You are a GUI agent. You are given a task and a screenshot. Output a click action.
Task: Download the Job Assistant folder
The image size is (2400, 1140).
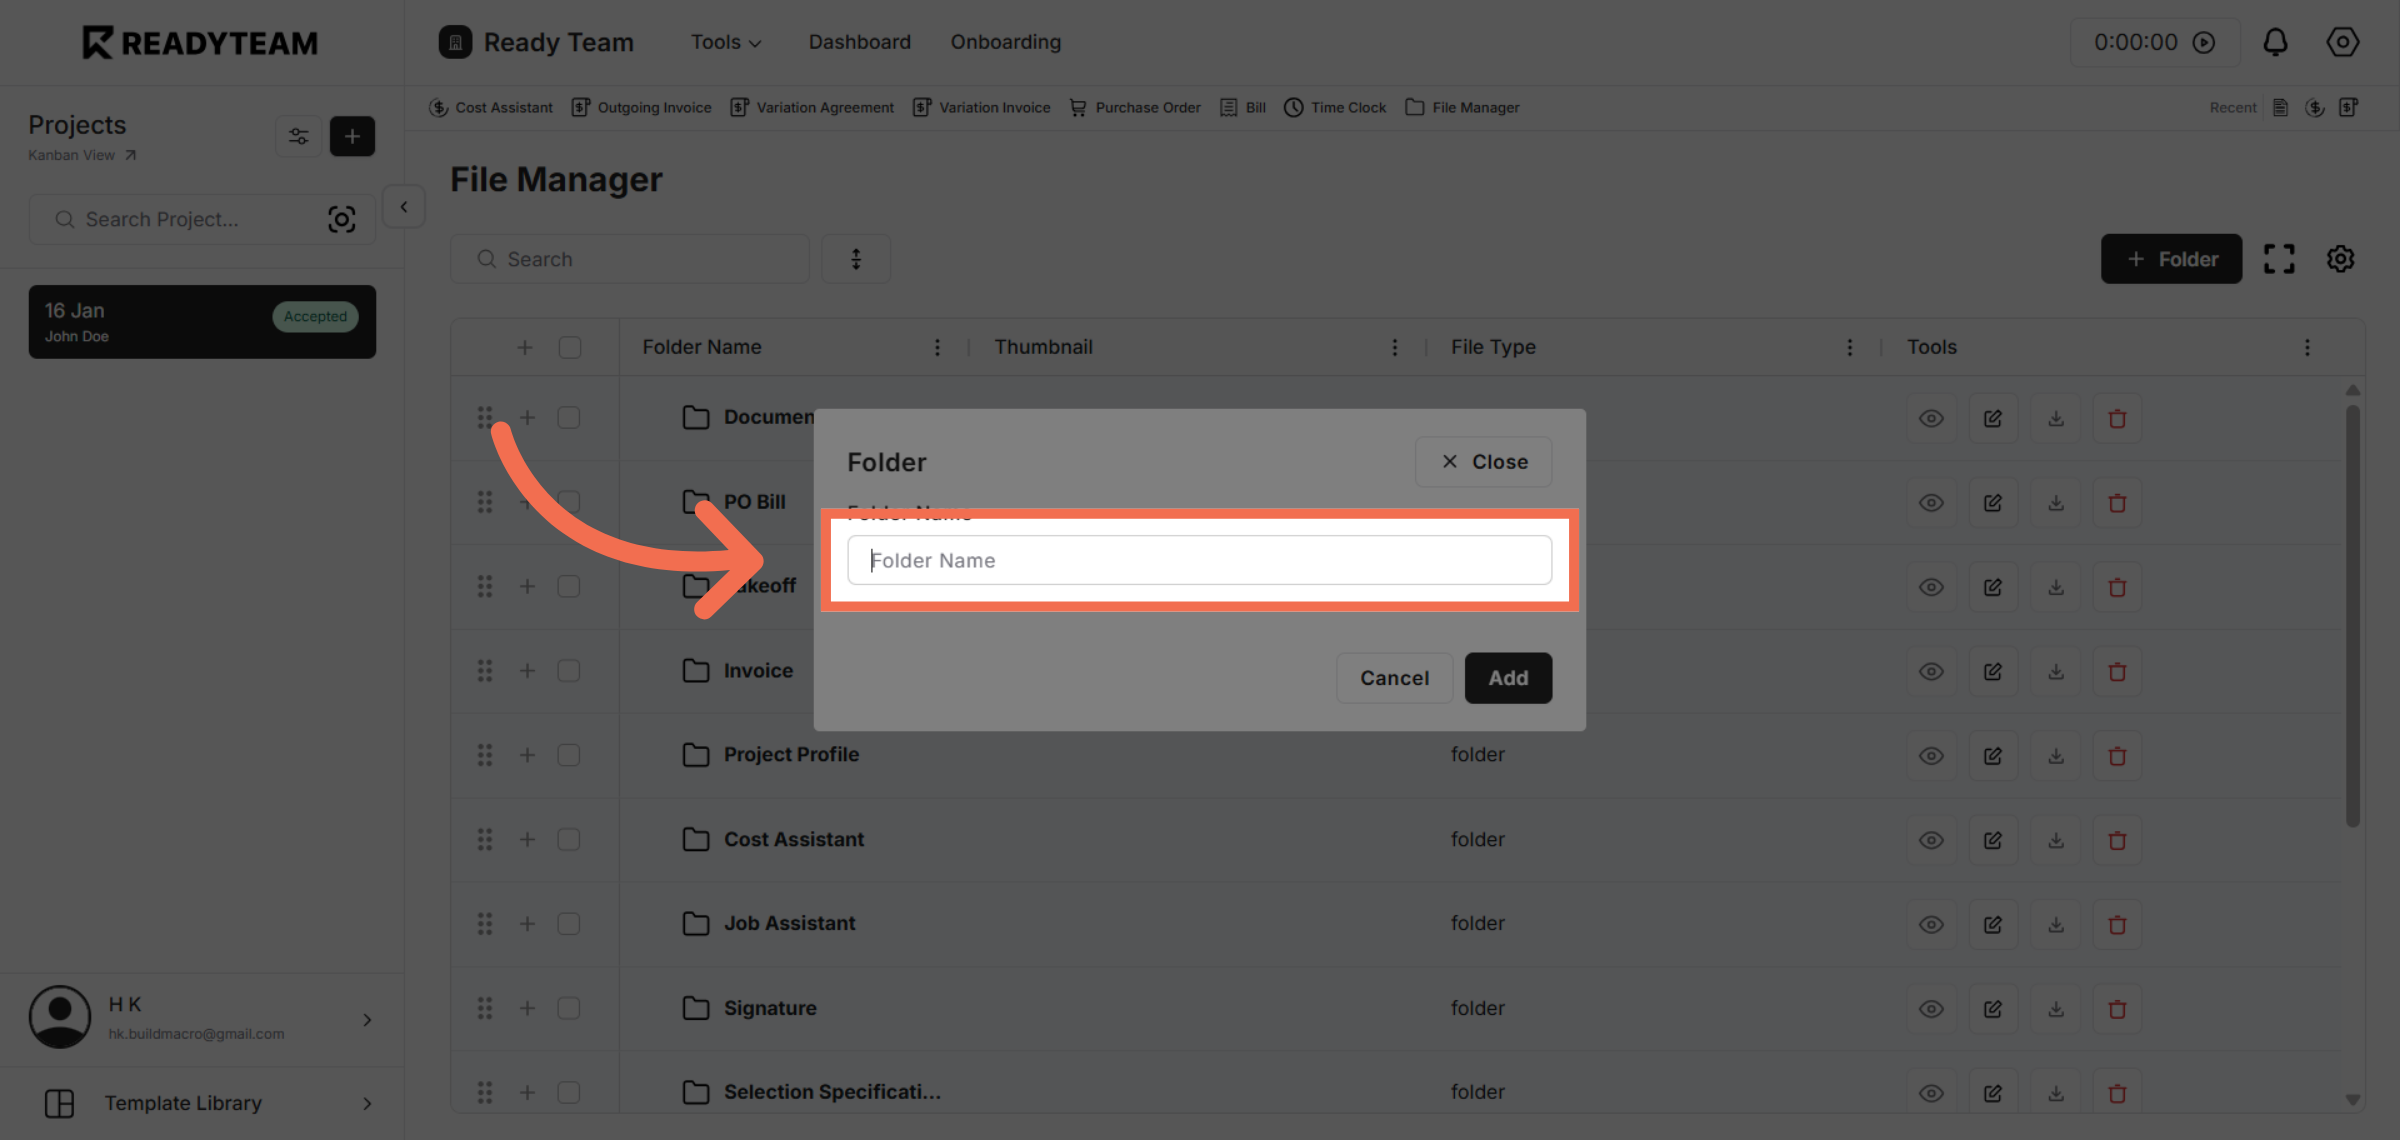(2055, 924)
